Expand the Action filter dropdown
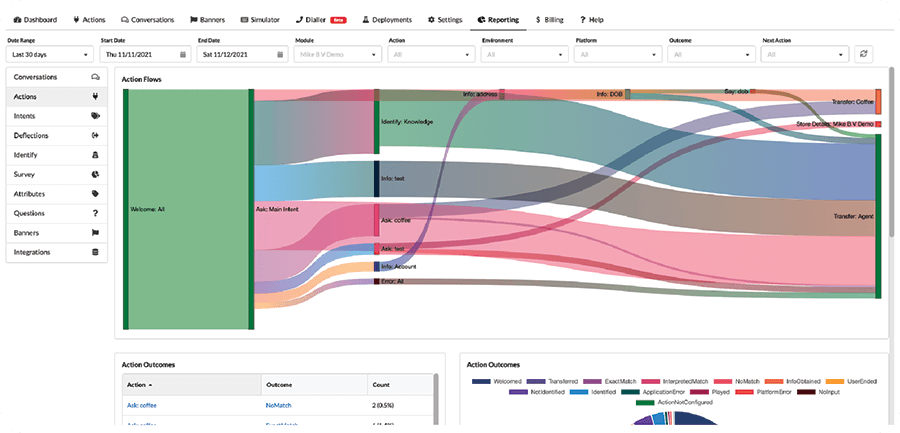Screen dimensions: 900x433 coord(431,55)
